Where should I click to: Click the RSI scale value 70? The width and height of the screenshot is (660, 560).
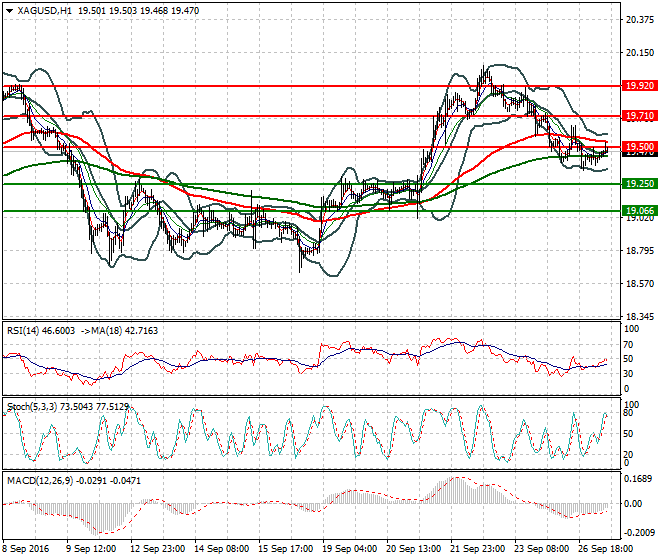pos(628,345)
